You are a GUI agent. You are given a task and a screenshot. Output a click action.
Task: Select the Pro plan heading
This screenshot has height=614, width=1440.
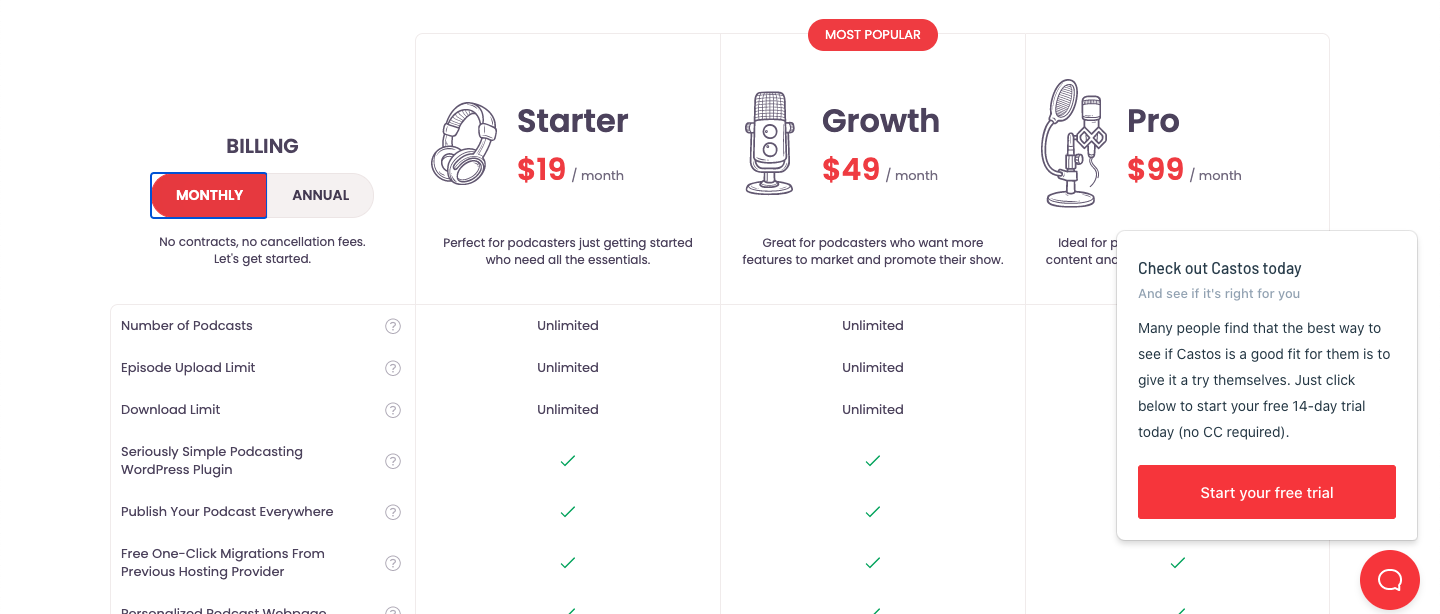[x=1153, y=121]
